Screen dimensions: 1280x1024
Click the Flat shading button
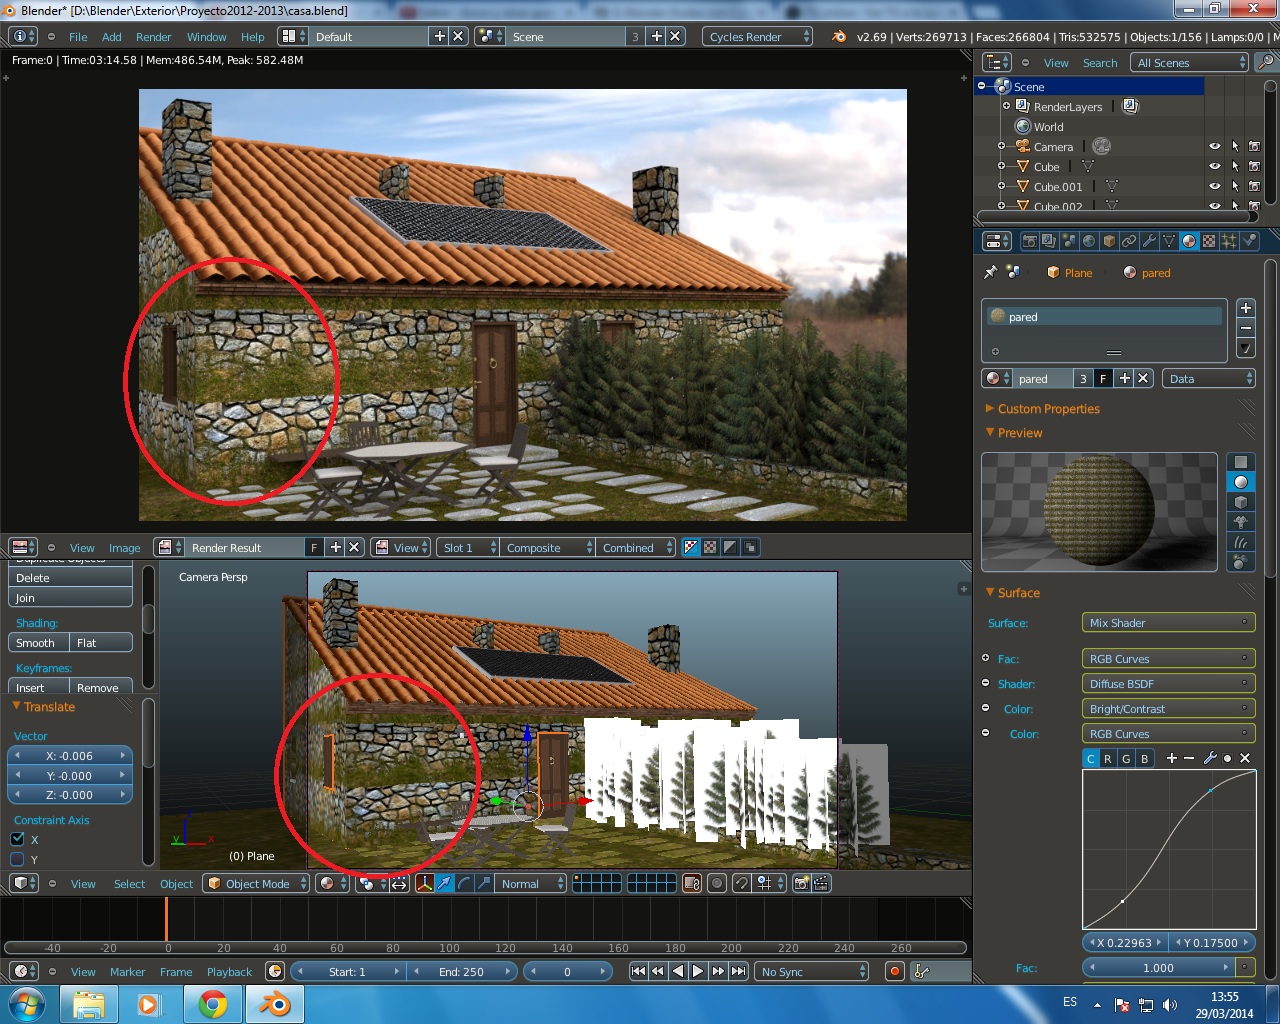click(100, 642)
